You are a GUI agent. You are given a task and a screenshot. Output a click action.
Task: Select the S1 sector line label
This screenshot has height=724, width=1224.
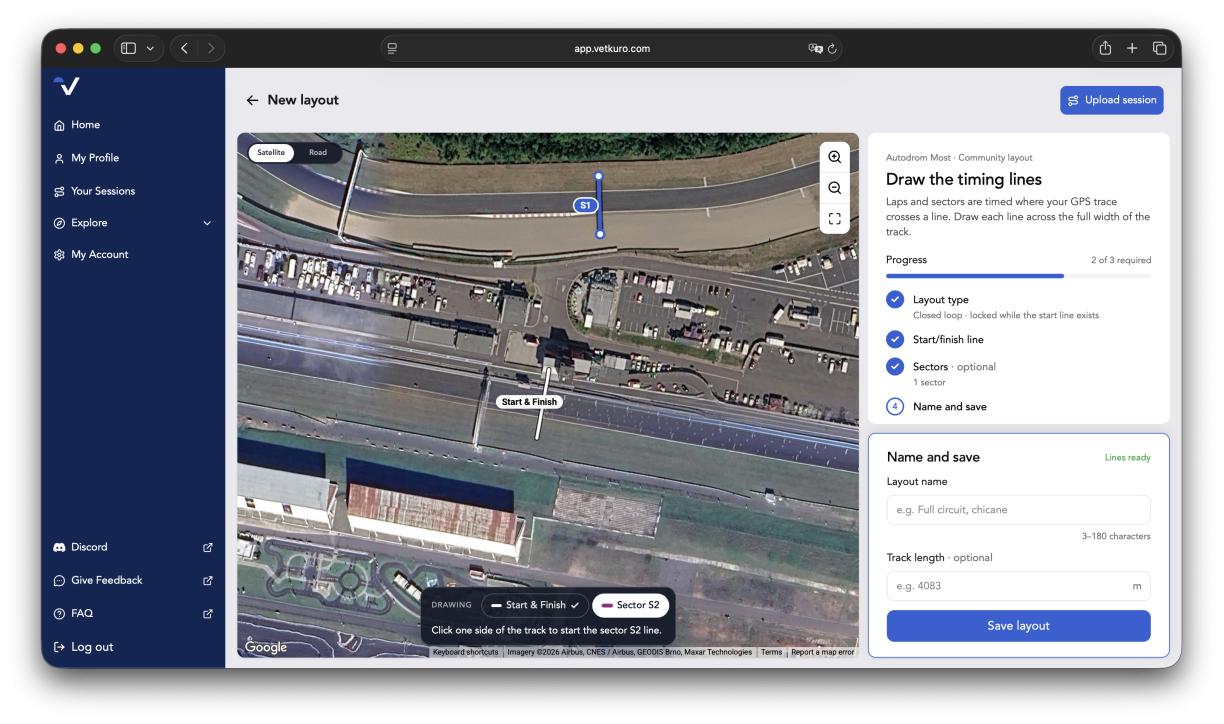point(586,205)
